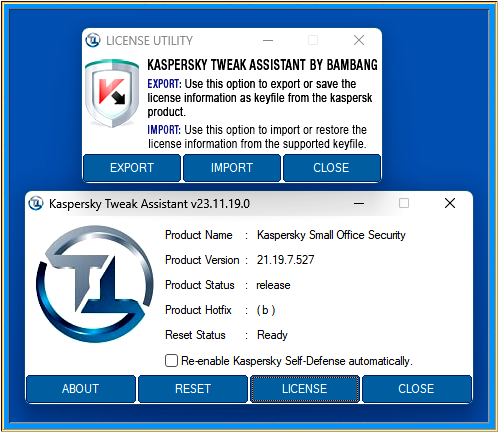Screen dimensions: 498x432
Task: Click the product name Kaspersky Small Office Security
Action: coord(331,235)
